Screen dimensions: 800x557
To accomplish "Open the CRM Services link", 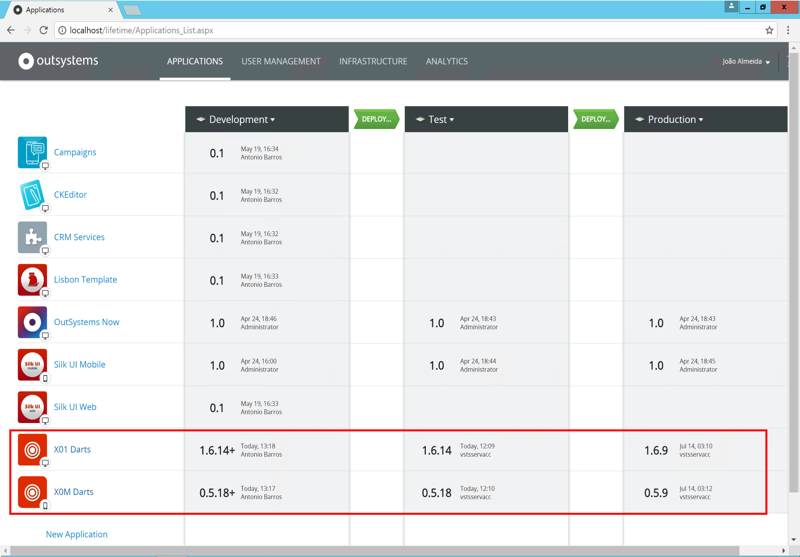I will (x=79, y=237).
